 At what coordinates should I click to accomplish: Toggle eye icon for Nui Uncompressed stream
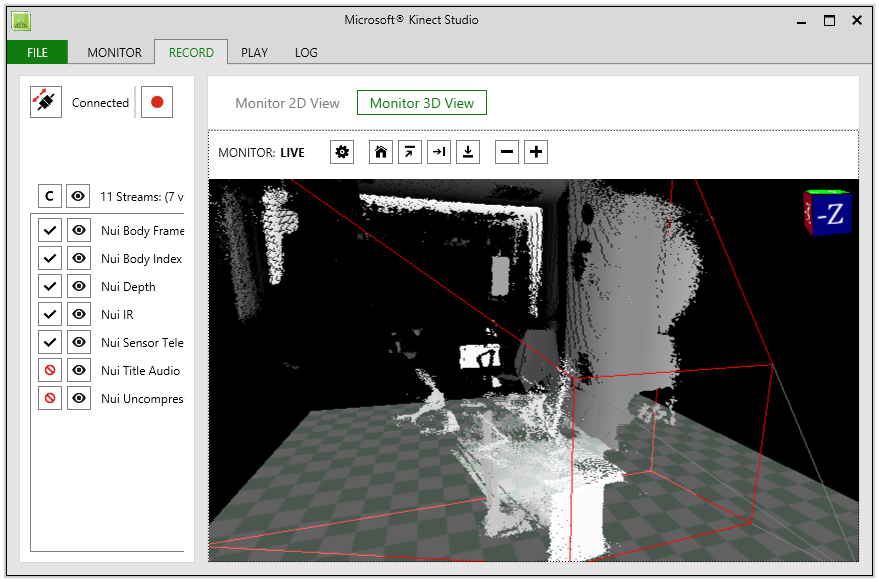pos(79,399)
